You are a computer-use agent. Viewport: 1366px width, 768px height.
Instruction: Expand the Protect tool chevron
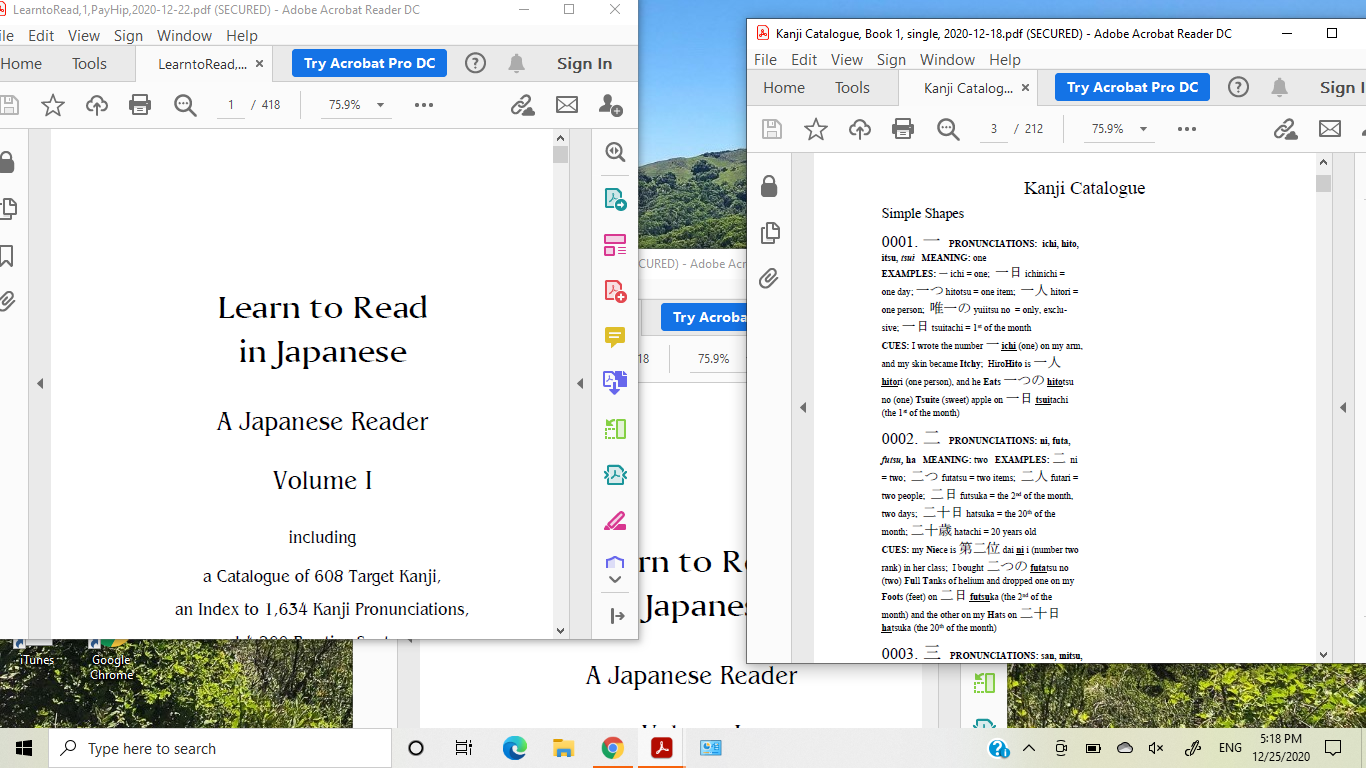615,578
